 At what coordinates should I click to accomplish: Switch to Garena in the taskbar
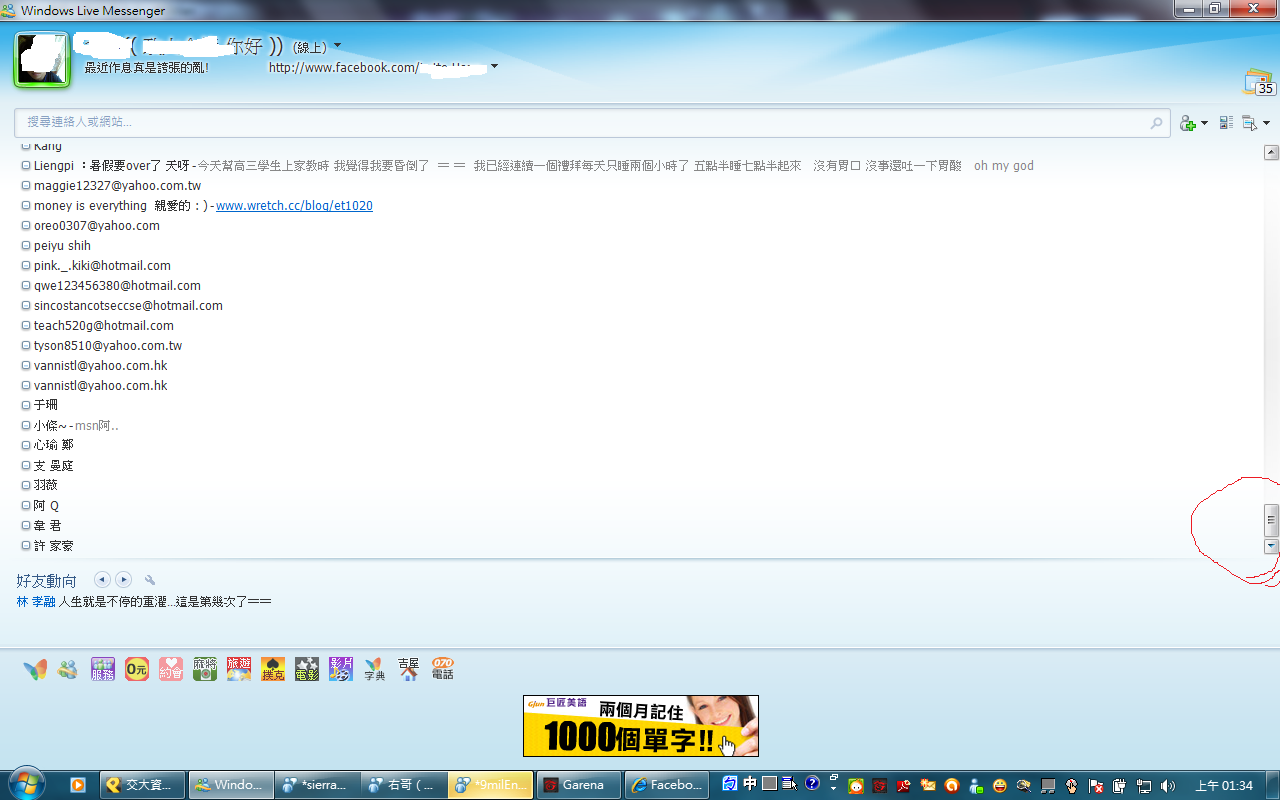coord(578,785)
